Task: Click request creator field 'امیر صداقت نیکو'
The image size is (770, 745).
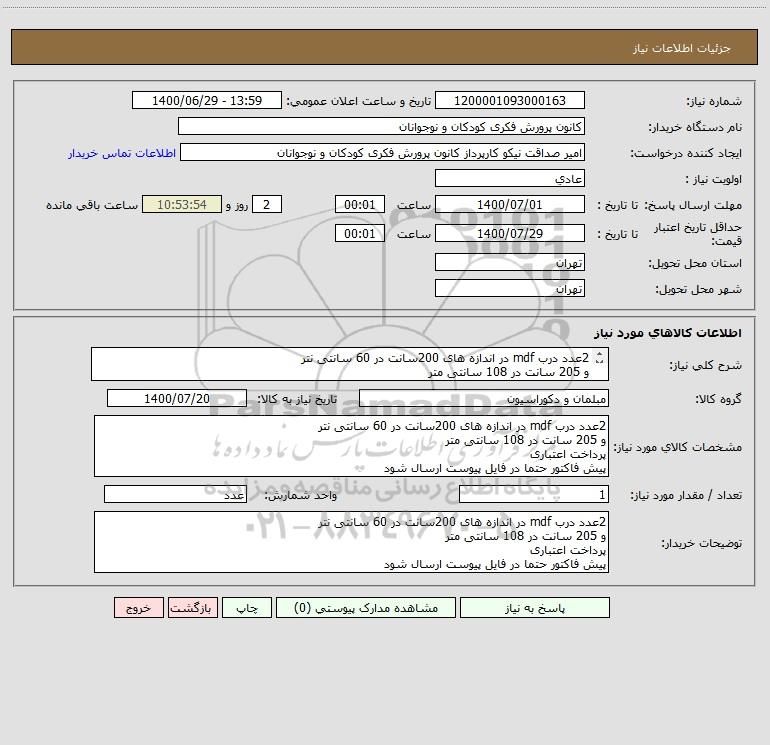Action: tap(382, 152)
